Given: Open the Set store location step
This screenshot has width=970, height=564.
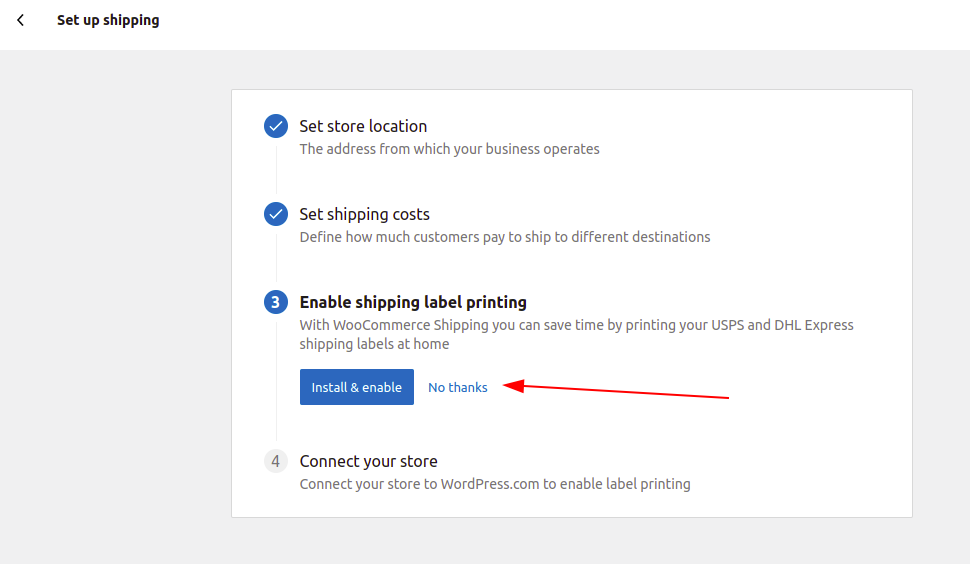Looking at the screenshot, I should [x=363, y=126].
